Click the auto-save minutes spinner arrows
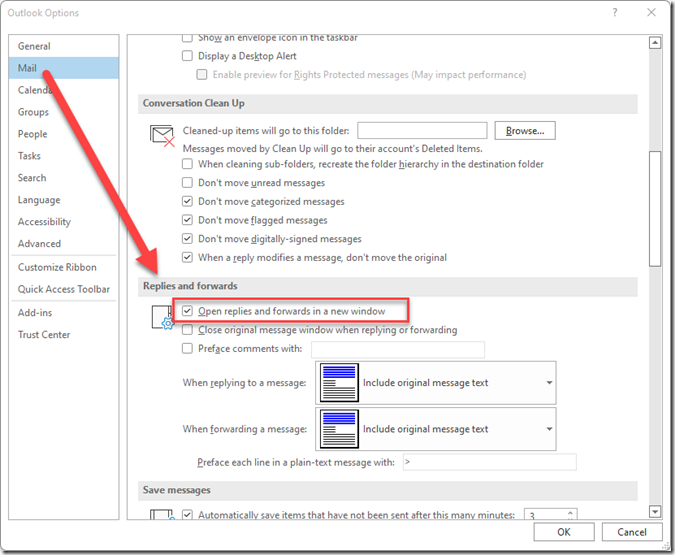This screenshot has width=675, height=555. coord(570,515)
